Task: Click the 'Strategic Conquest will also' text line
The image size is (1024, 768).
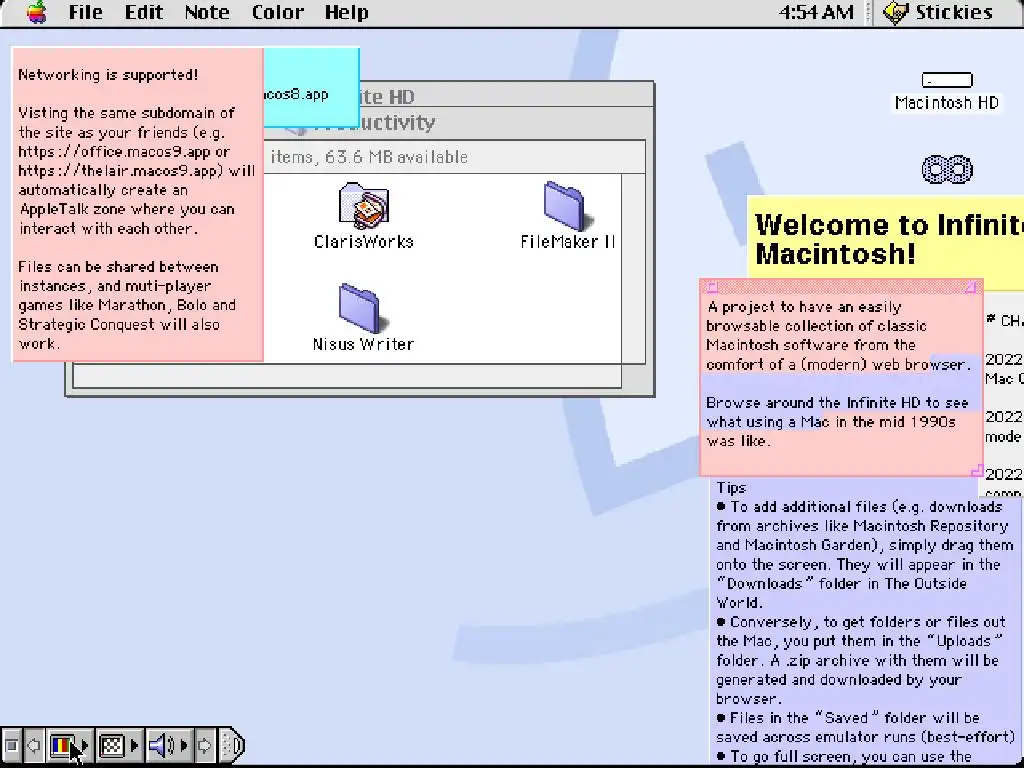Action: pyautogui.click(x=119, y=324)
